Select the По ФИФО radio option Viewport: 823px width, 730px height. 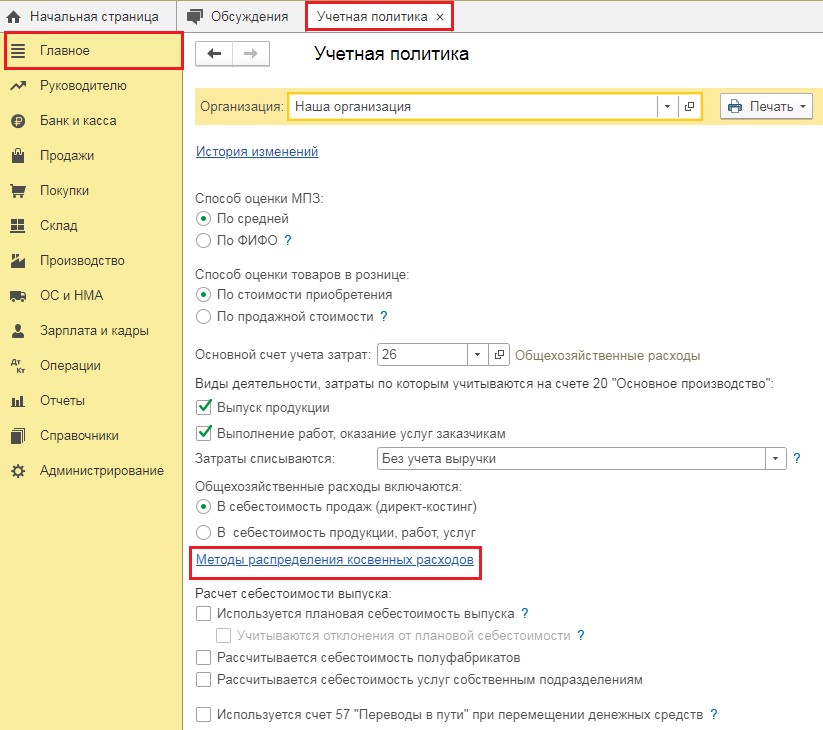(x=204, y=241)
